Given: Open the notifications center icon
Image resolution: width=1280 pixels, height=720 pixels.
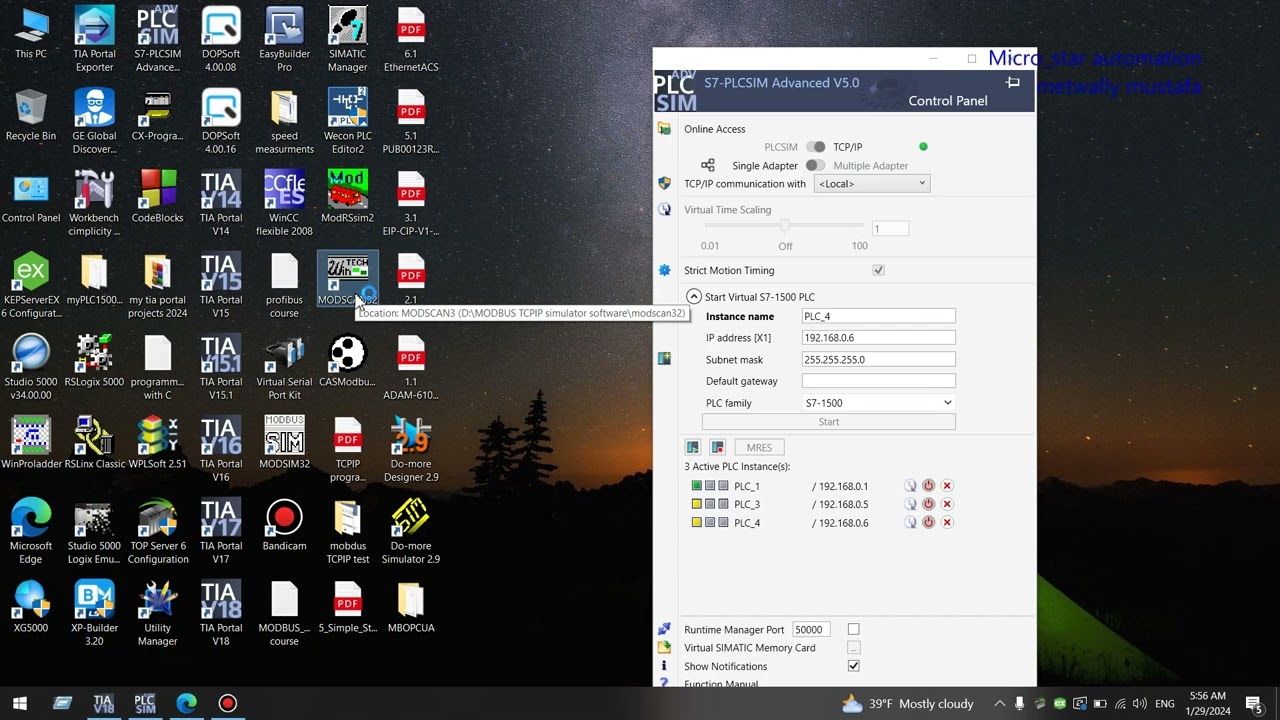Looking at the screenshot, I should click(x=1253, y=703).
